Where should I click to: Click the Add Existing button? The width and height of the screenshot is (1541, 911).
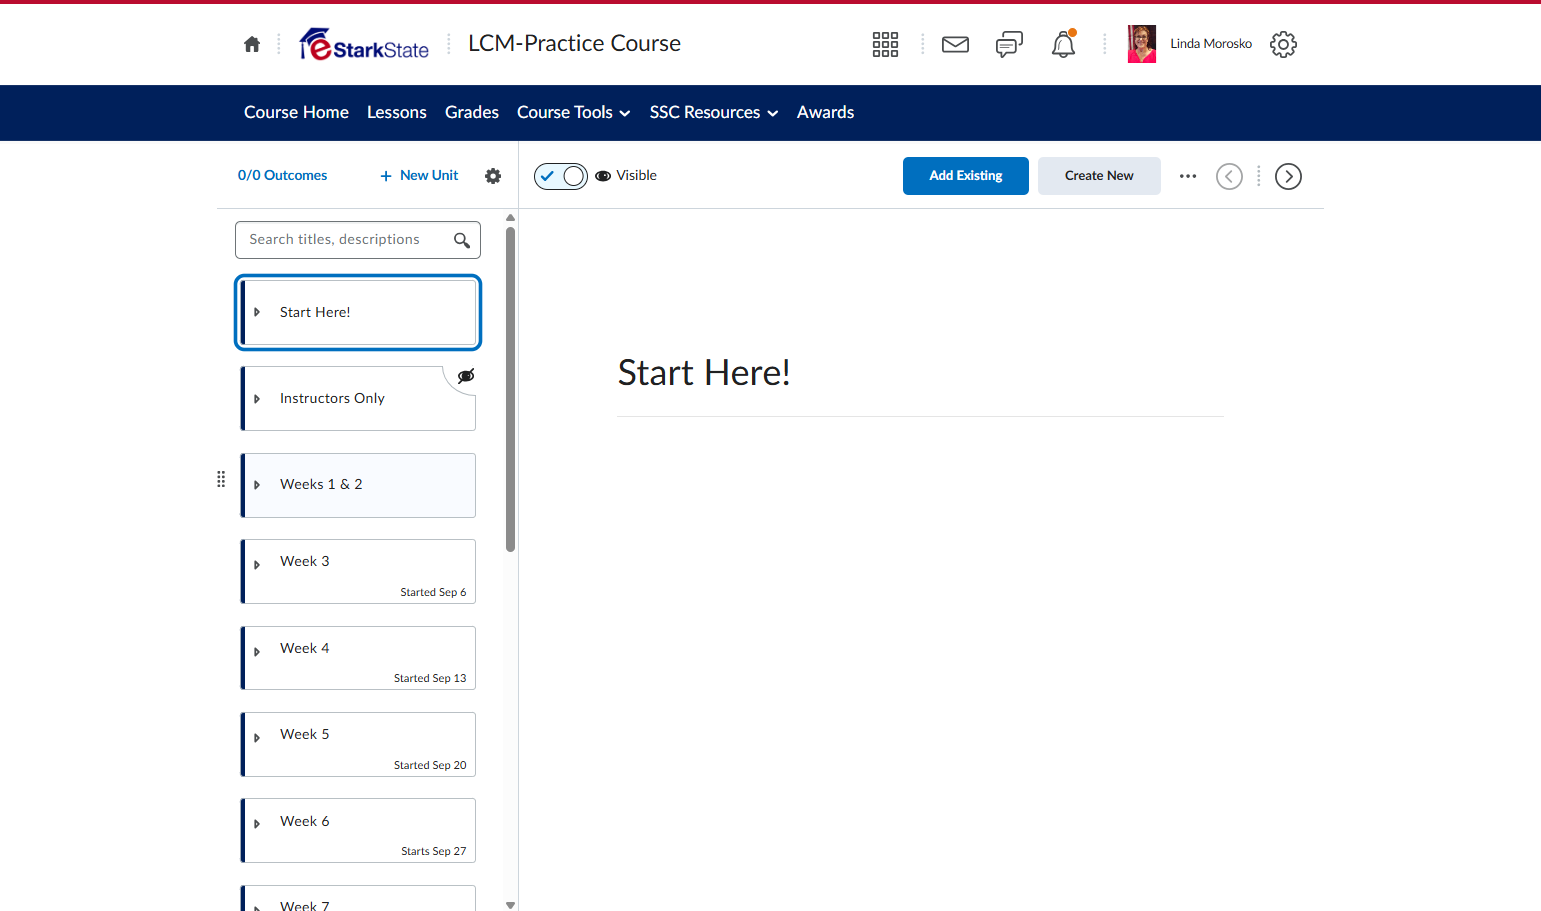click(966, 176)
